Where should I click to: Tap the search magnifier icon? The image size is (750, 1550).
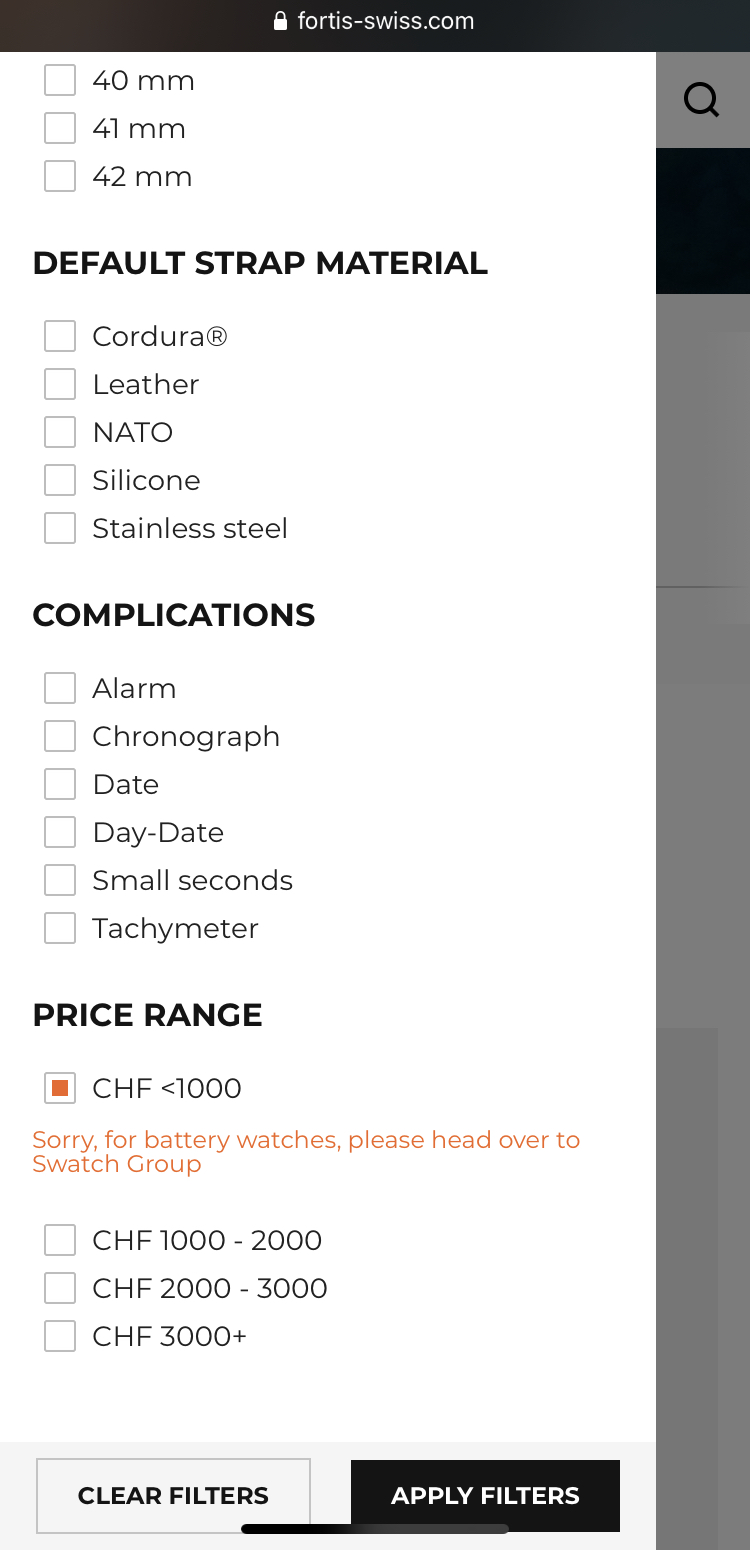(x=701, y=100)
